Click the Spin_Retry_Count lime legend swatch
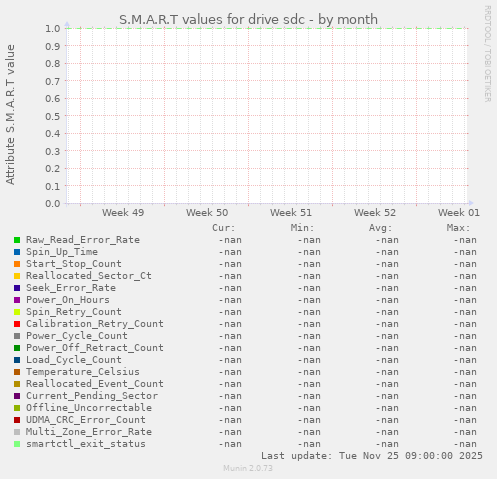The width and height of the screenshot is (497, 479). click(17, 312)
